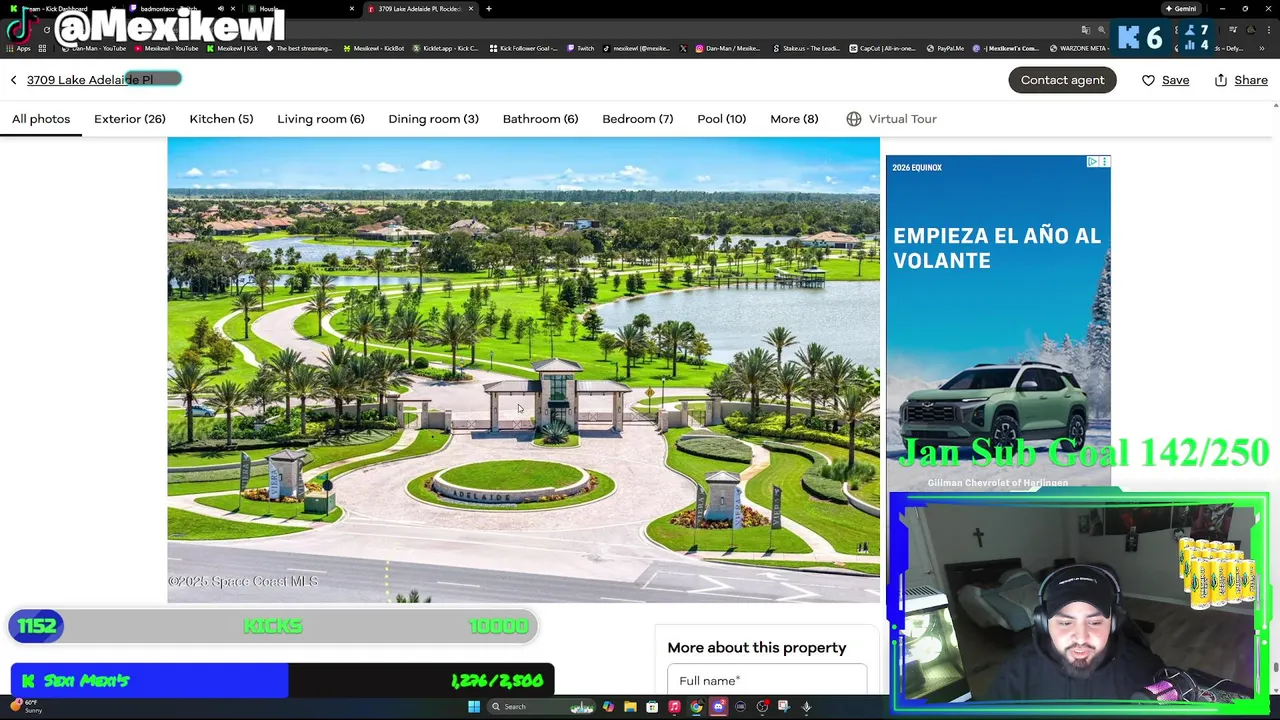The width and height of the screenshot is (1280, 720).
Task: Close the 3709 Lake Adelaide Pl tab
Action: 470,9
